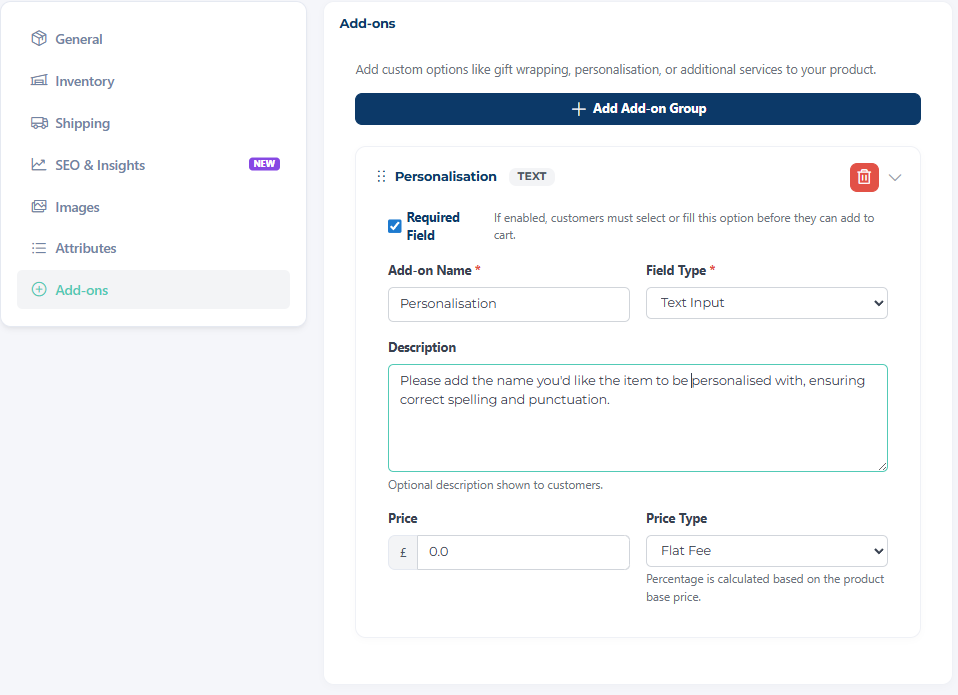Open the Shipping section label
Viewport: 958px width, 695px height.
click(x=83, y=123)
